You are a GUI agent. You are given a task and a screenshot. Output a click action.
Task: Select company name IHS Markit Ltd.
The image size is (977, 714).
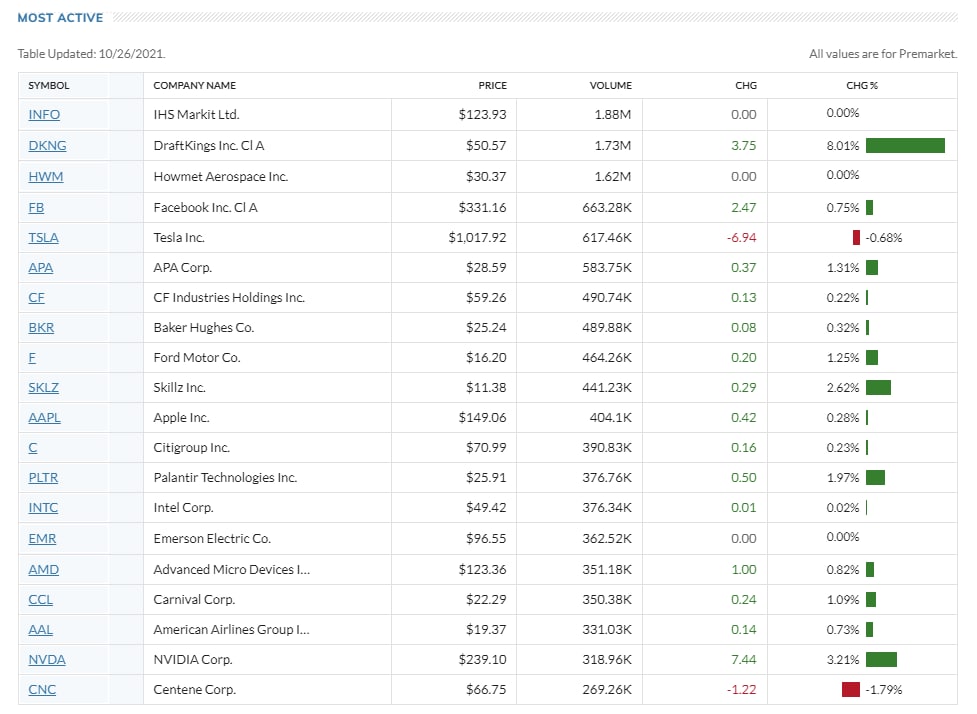tap(196, 115)
